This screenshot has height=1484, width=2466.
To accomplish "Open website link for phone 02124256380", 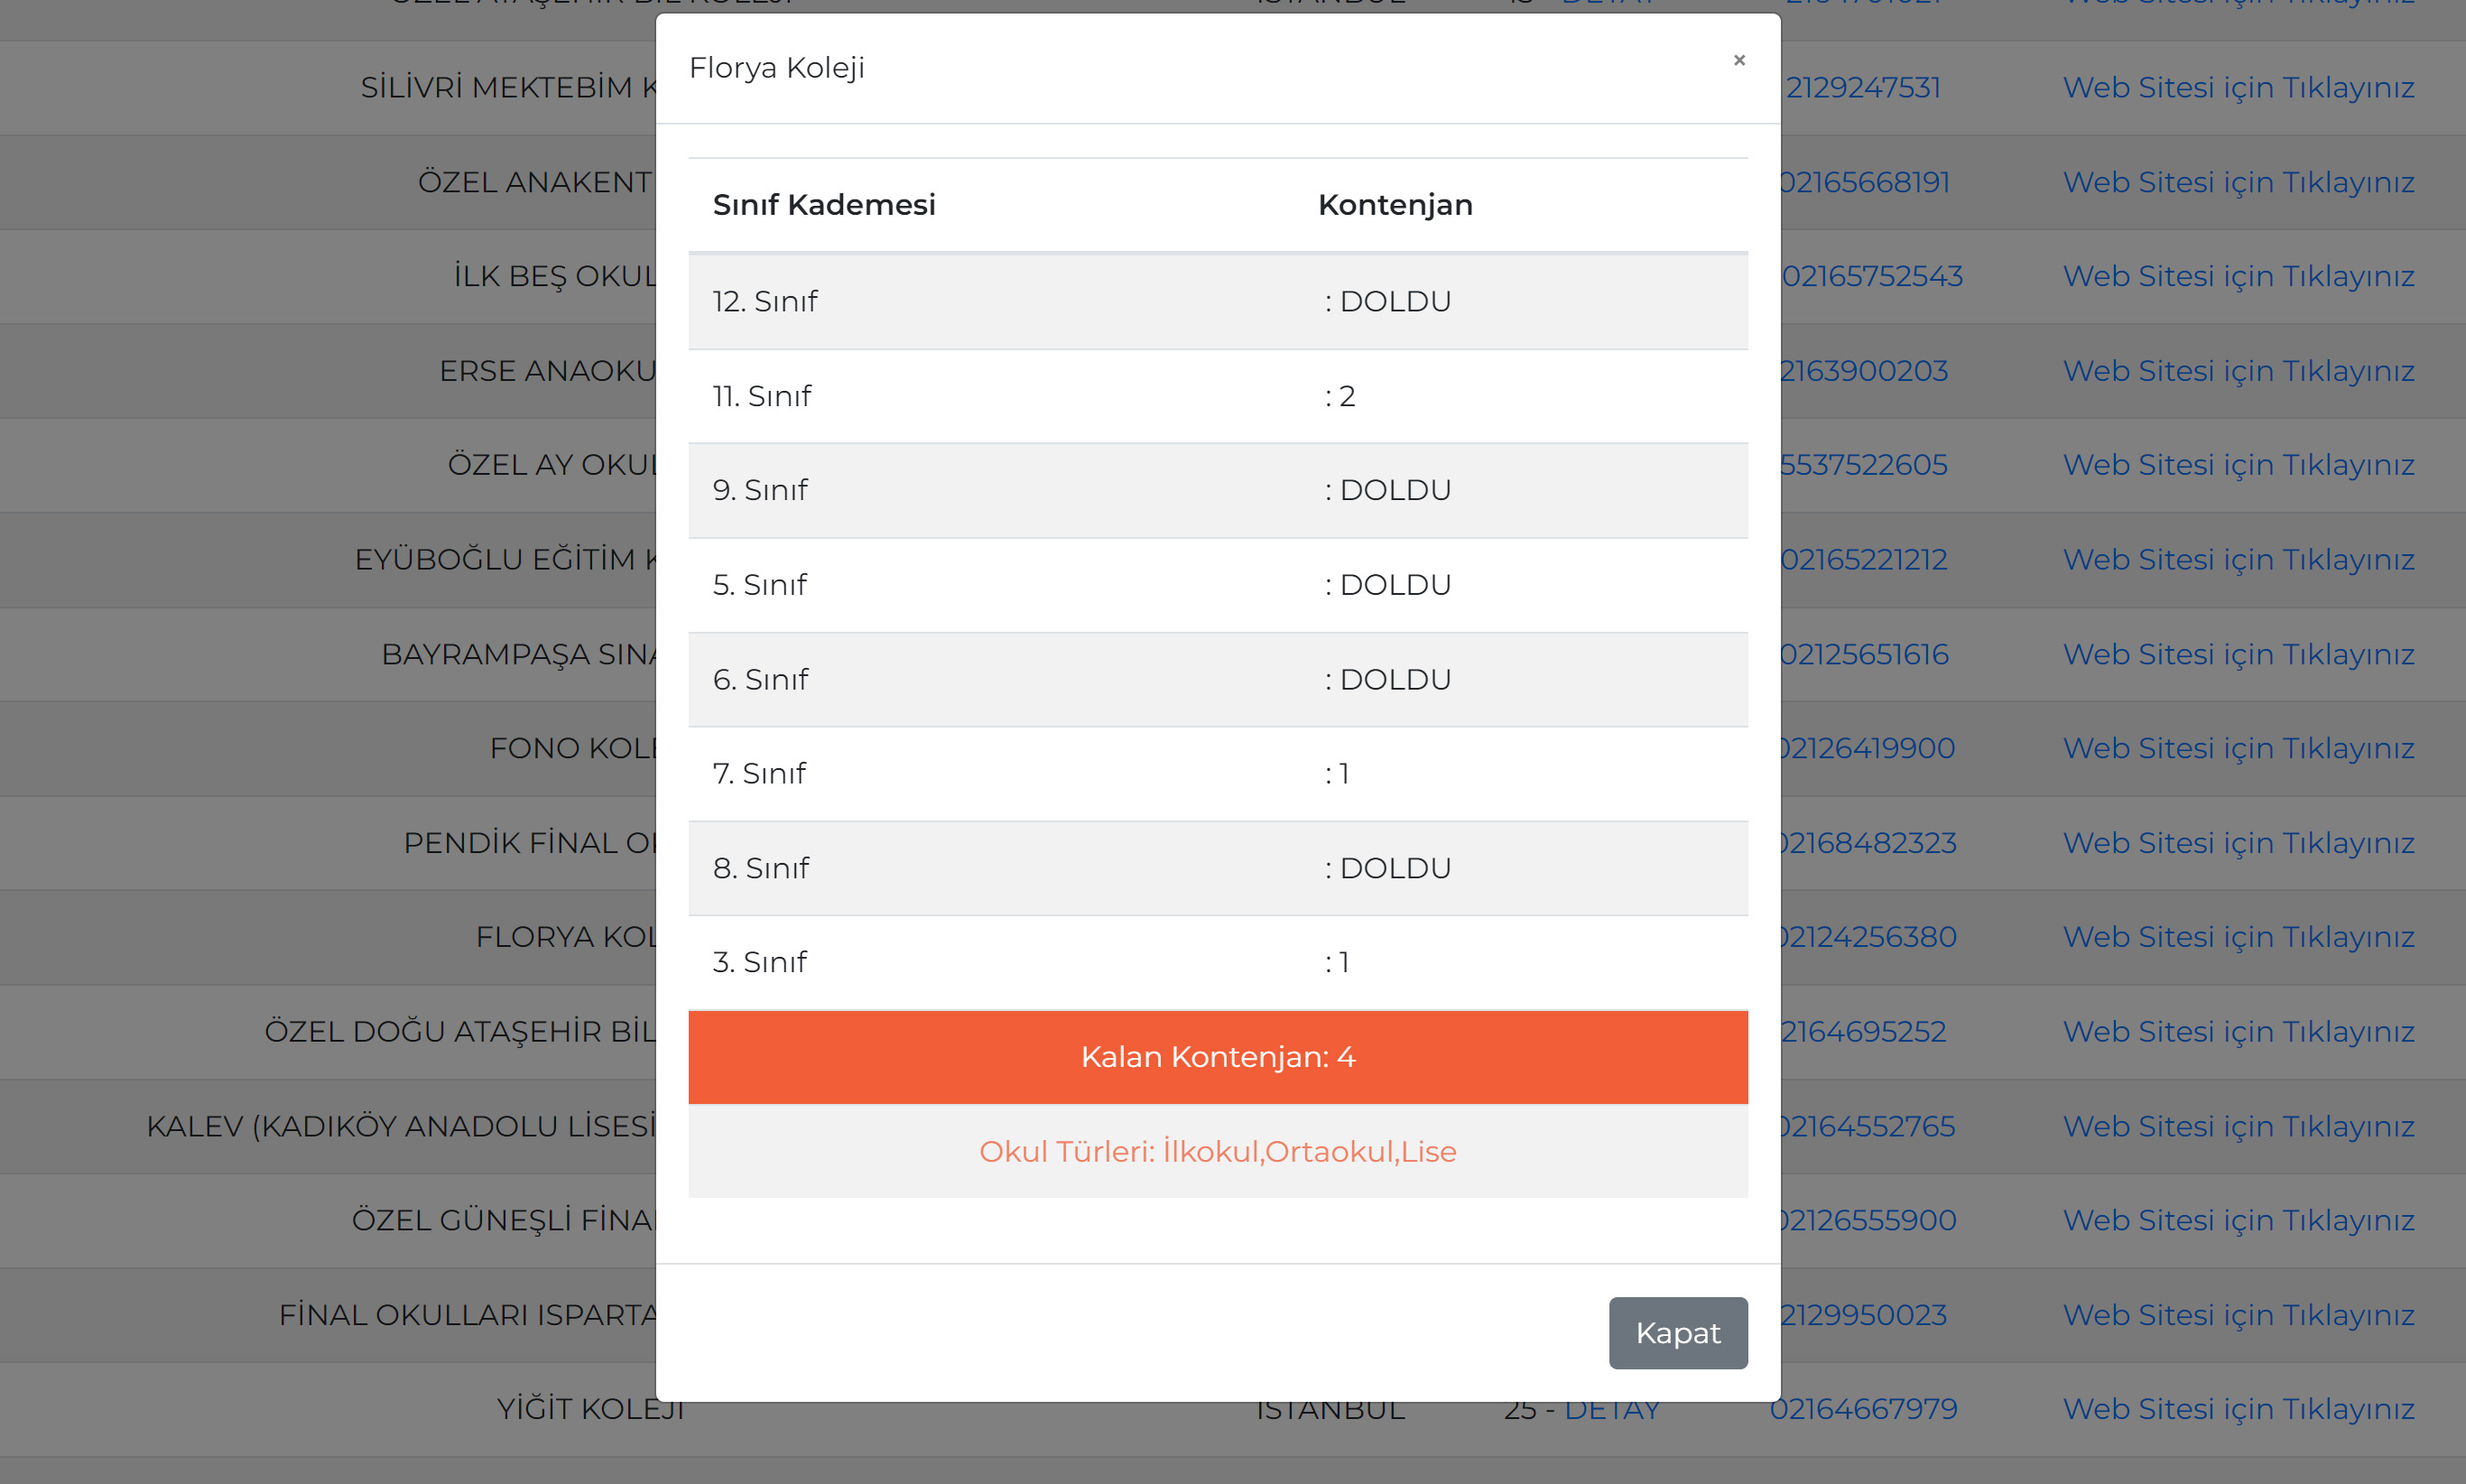I will [x=2238, y=937].
